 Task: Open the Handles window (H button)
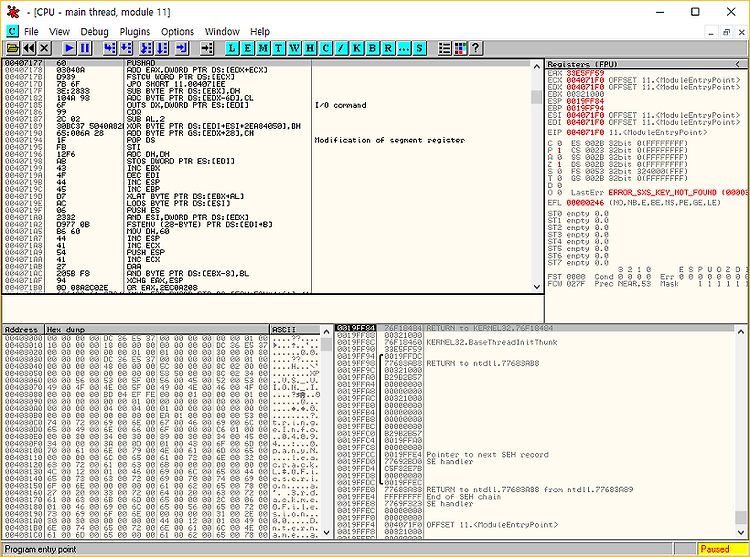click(310, 48)
